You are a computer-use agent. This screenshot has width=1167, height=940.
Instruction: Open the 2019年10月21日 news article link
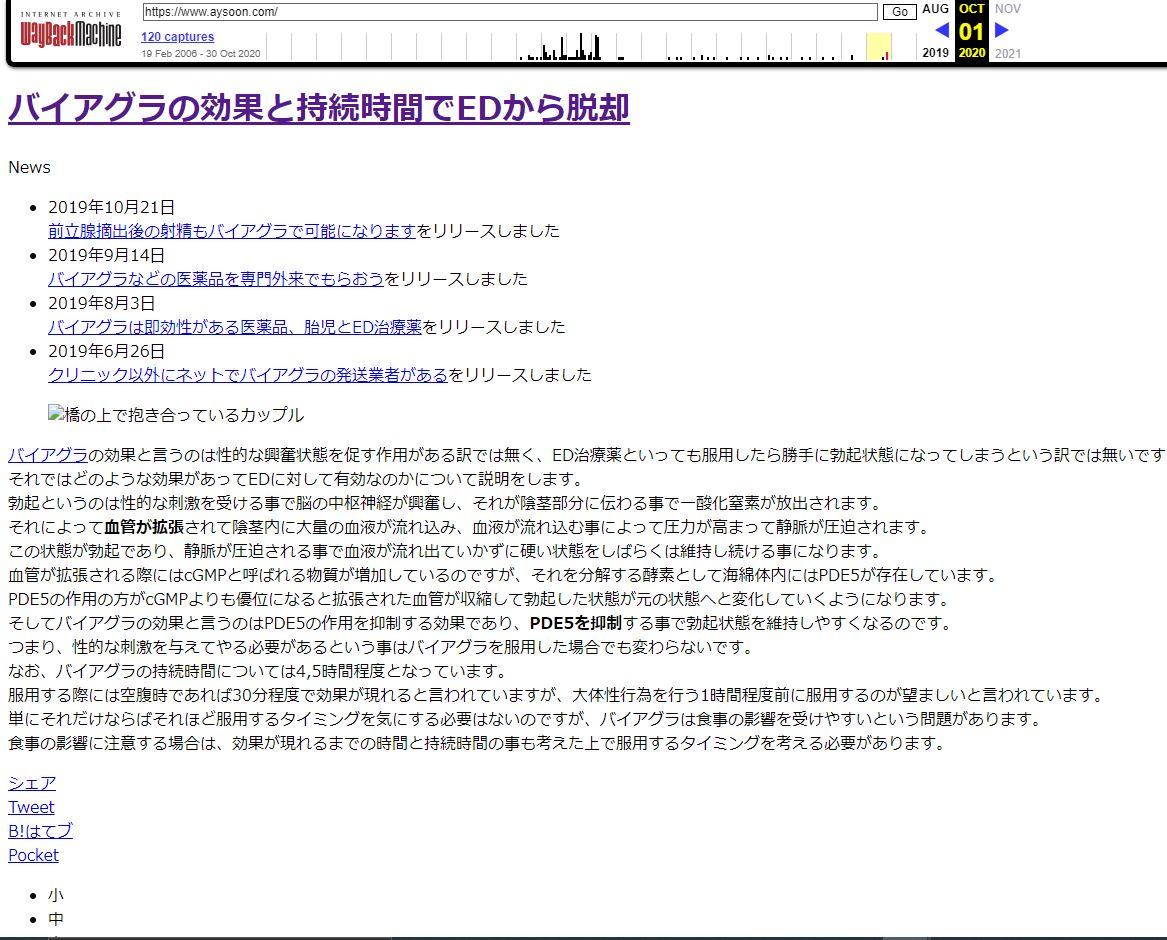pyautogui.click(x=232, y=231)
